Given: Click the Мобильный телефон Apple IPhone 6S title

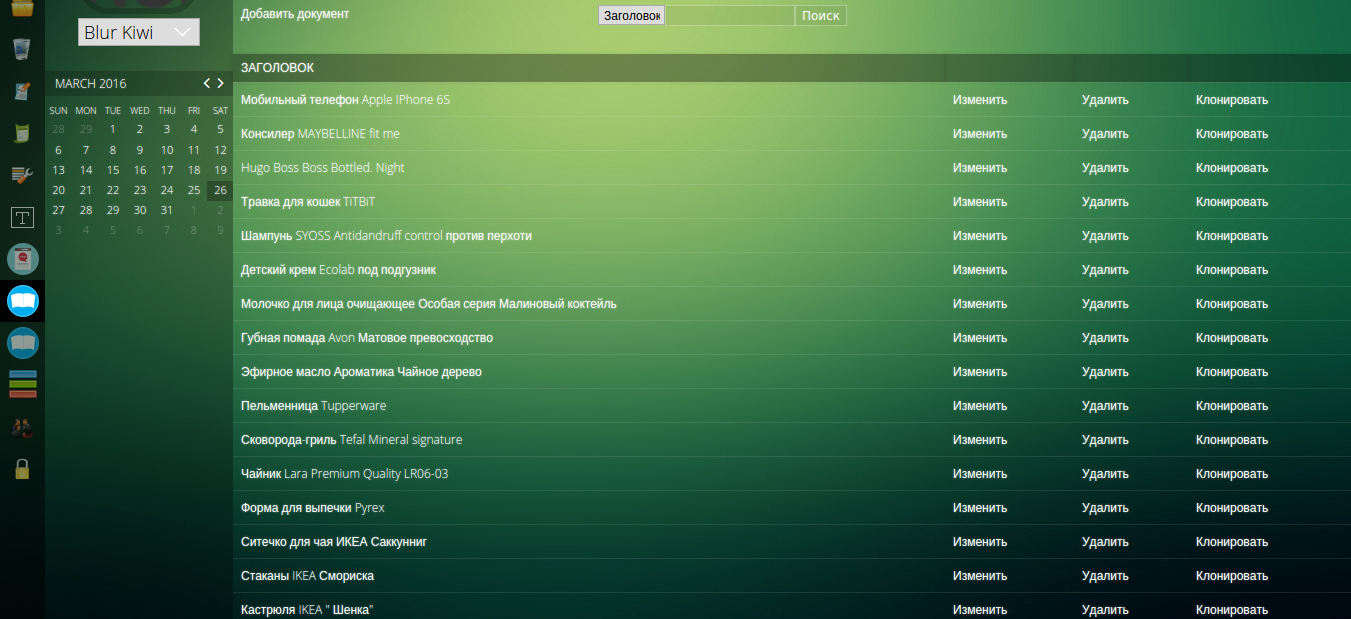Looking at the screenshot, I should point(345,100).
